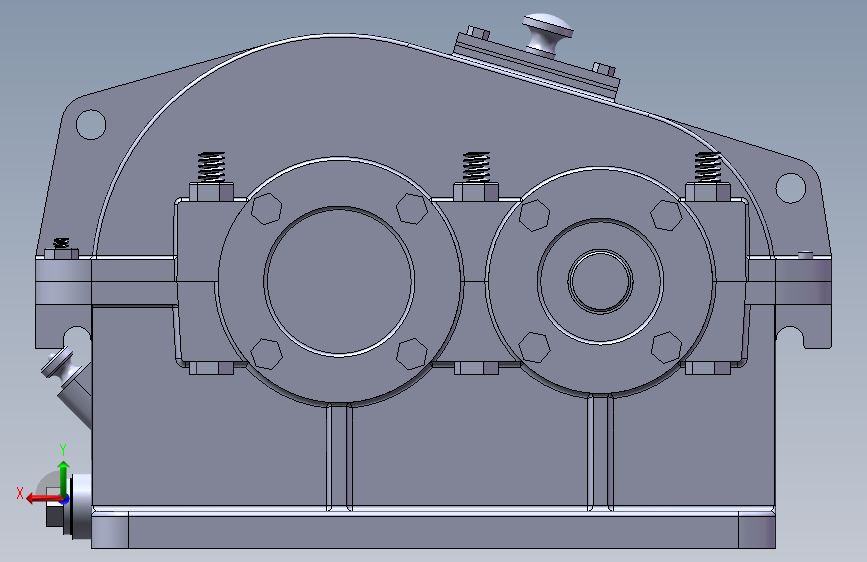The width and height of the screenshot is (867, 562).
Task: Select the lower-left hex bolt on the right end cap
Action: 535,347
